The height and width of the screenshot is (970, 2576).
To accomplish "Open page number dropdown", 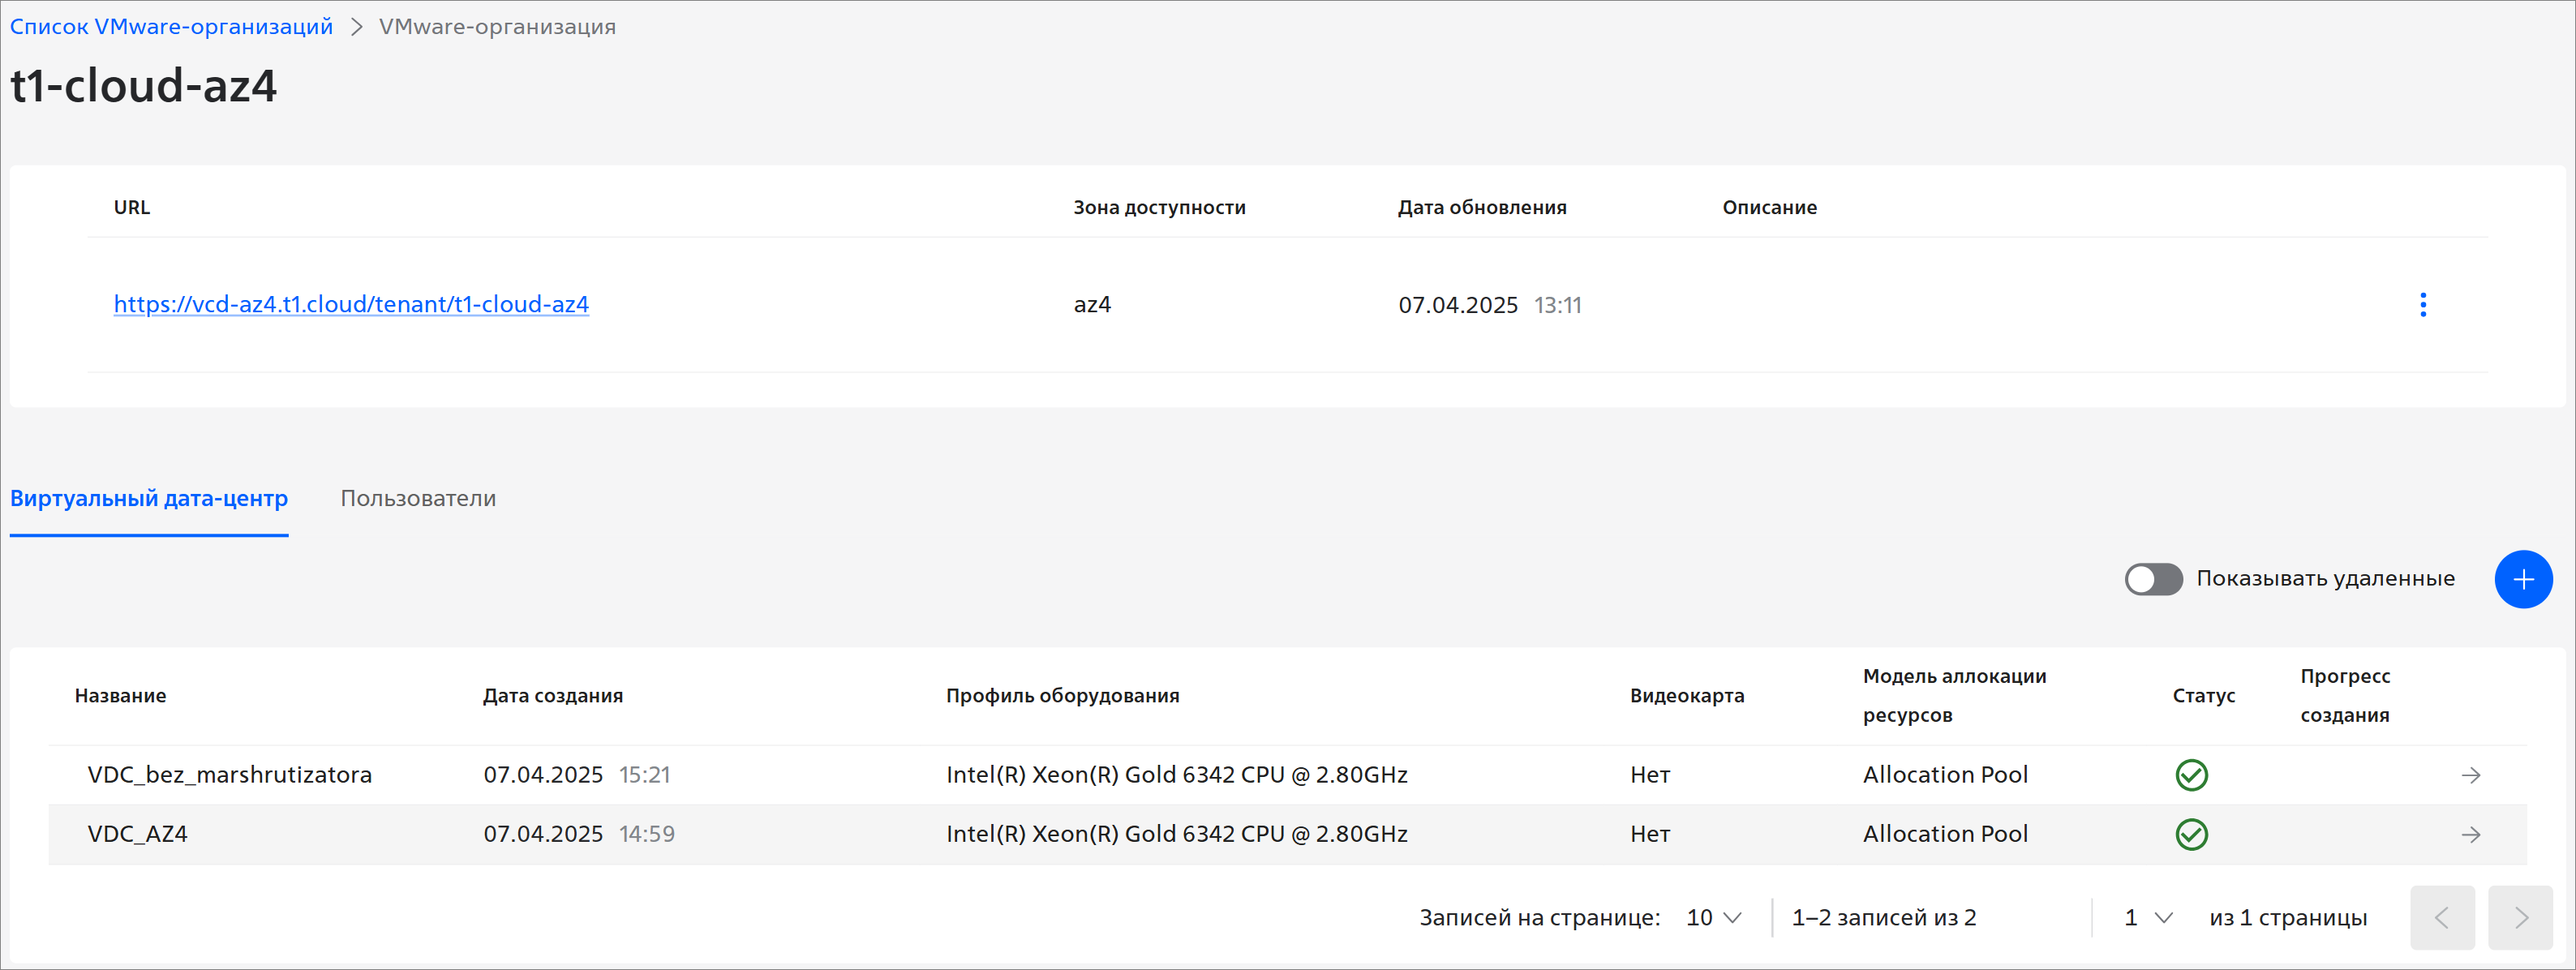I will coord(2148,917).
